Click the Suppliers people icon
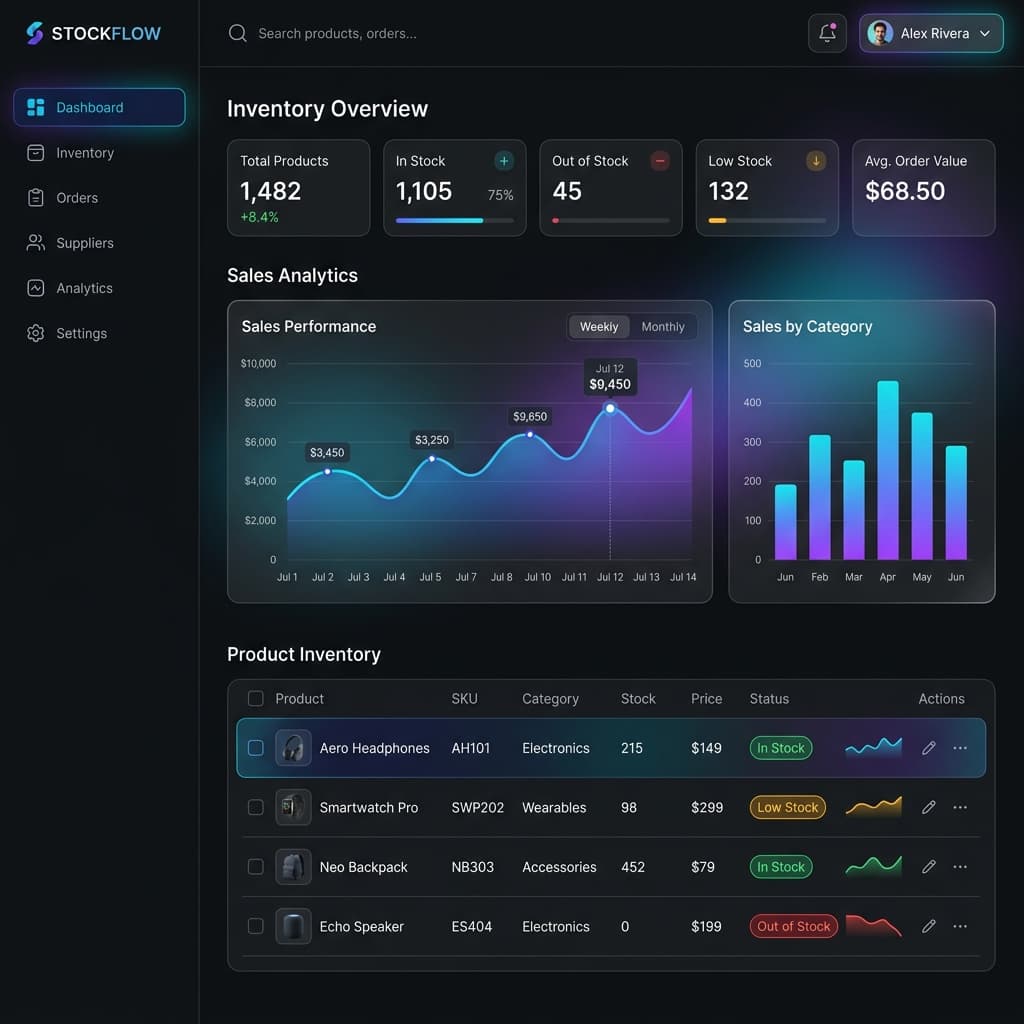The width and height of the screenshot is (1024, 1024). coord(36,243)
